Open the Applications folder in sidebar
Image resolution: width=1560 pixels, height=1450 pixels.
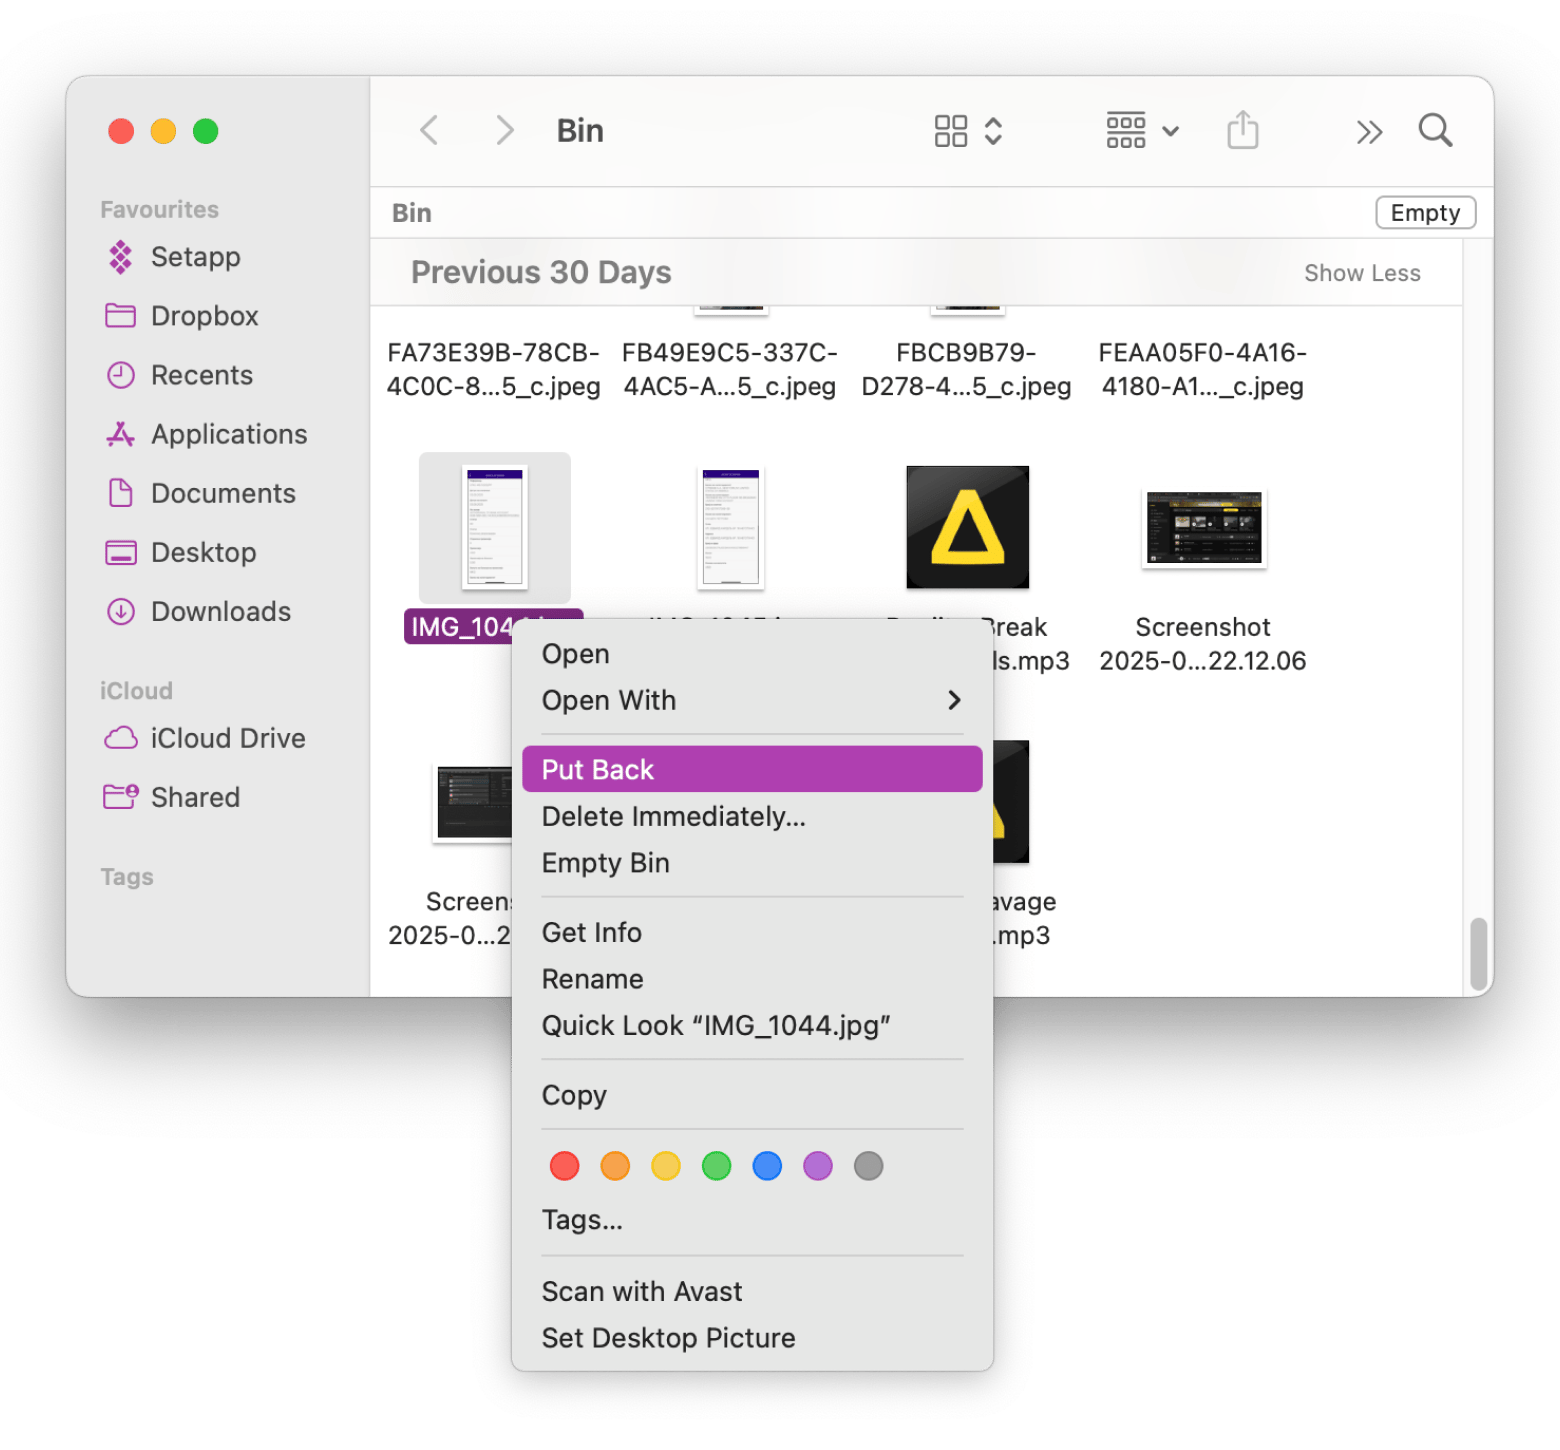point(229,433)
